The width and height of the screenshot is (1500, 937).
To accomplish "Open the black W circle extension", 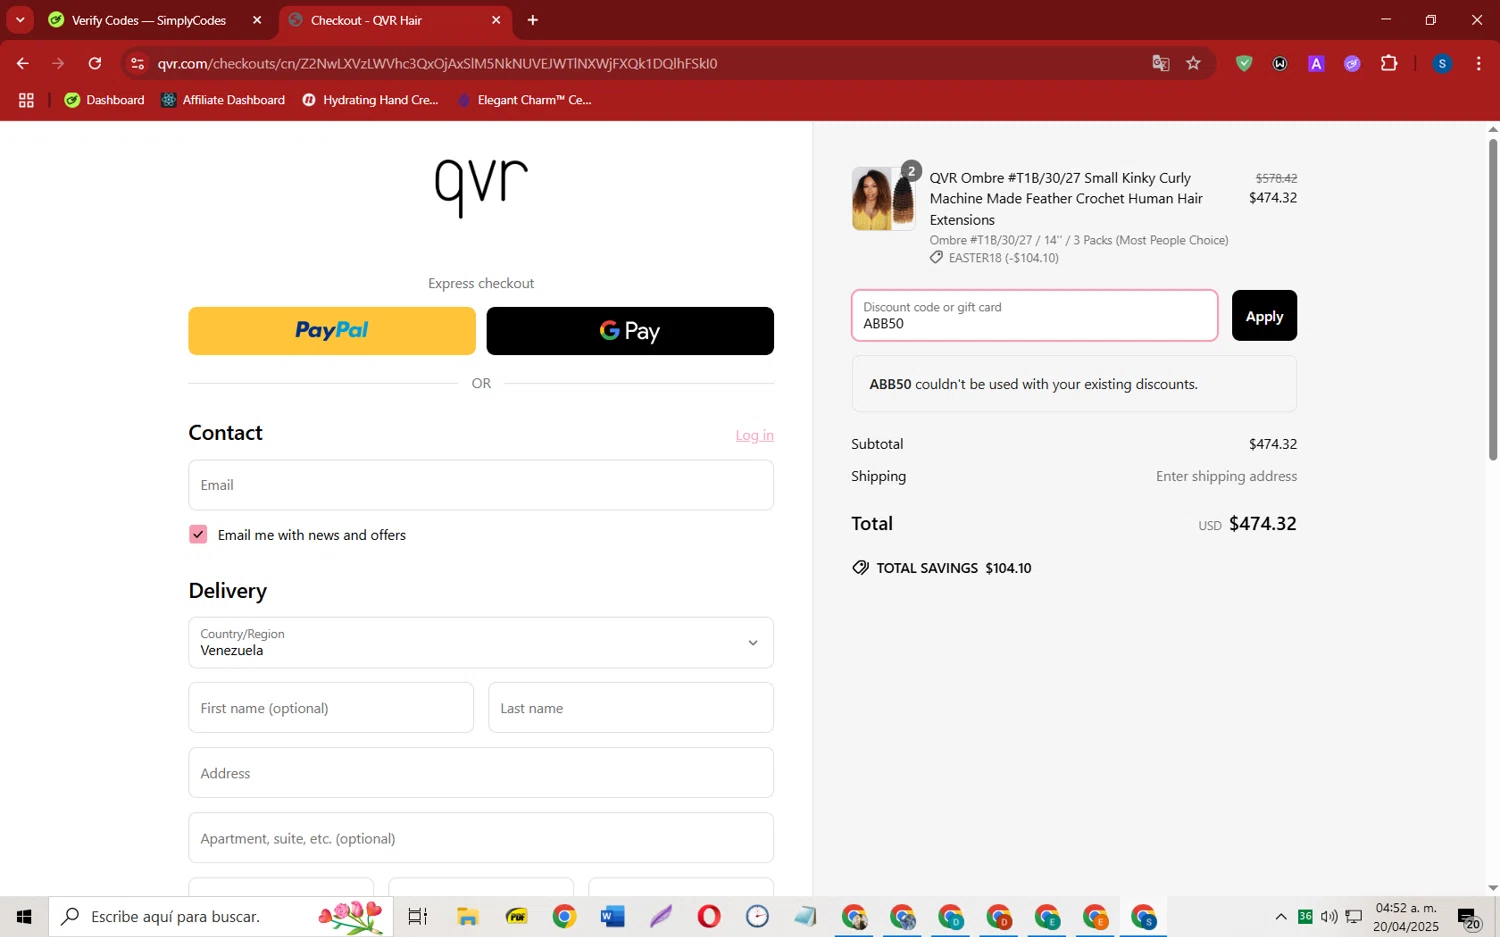I will click(x=1280, y=63).
